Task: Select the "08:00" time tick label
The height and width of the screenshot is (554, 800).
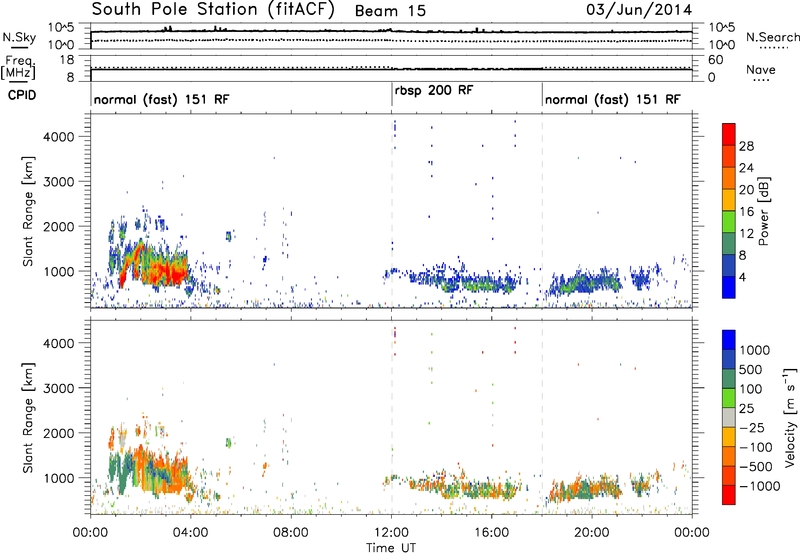Action: [291, 533]
